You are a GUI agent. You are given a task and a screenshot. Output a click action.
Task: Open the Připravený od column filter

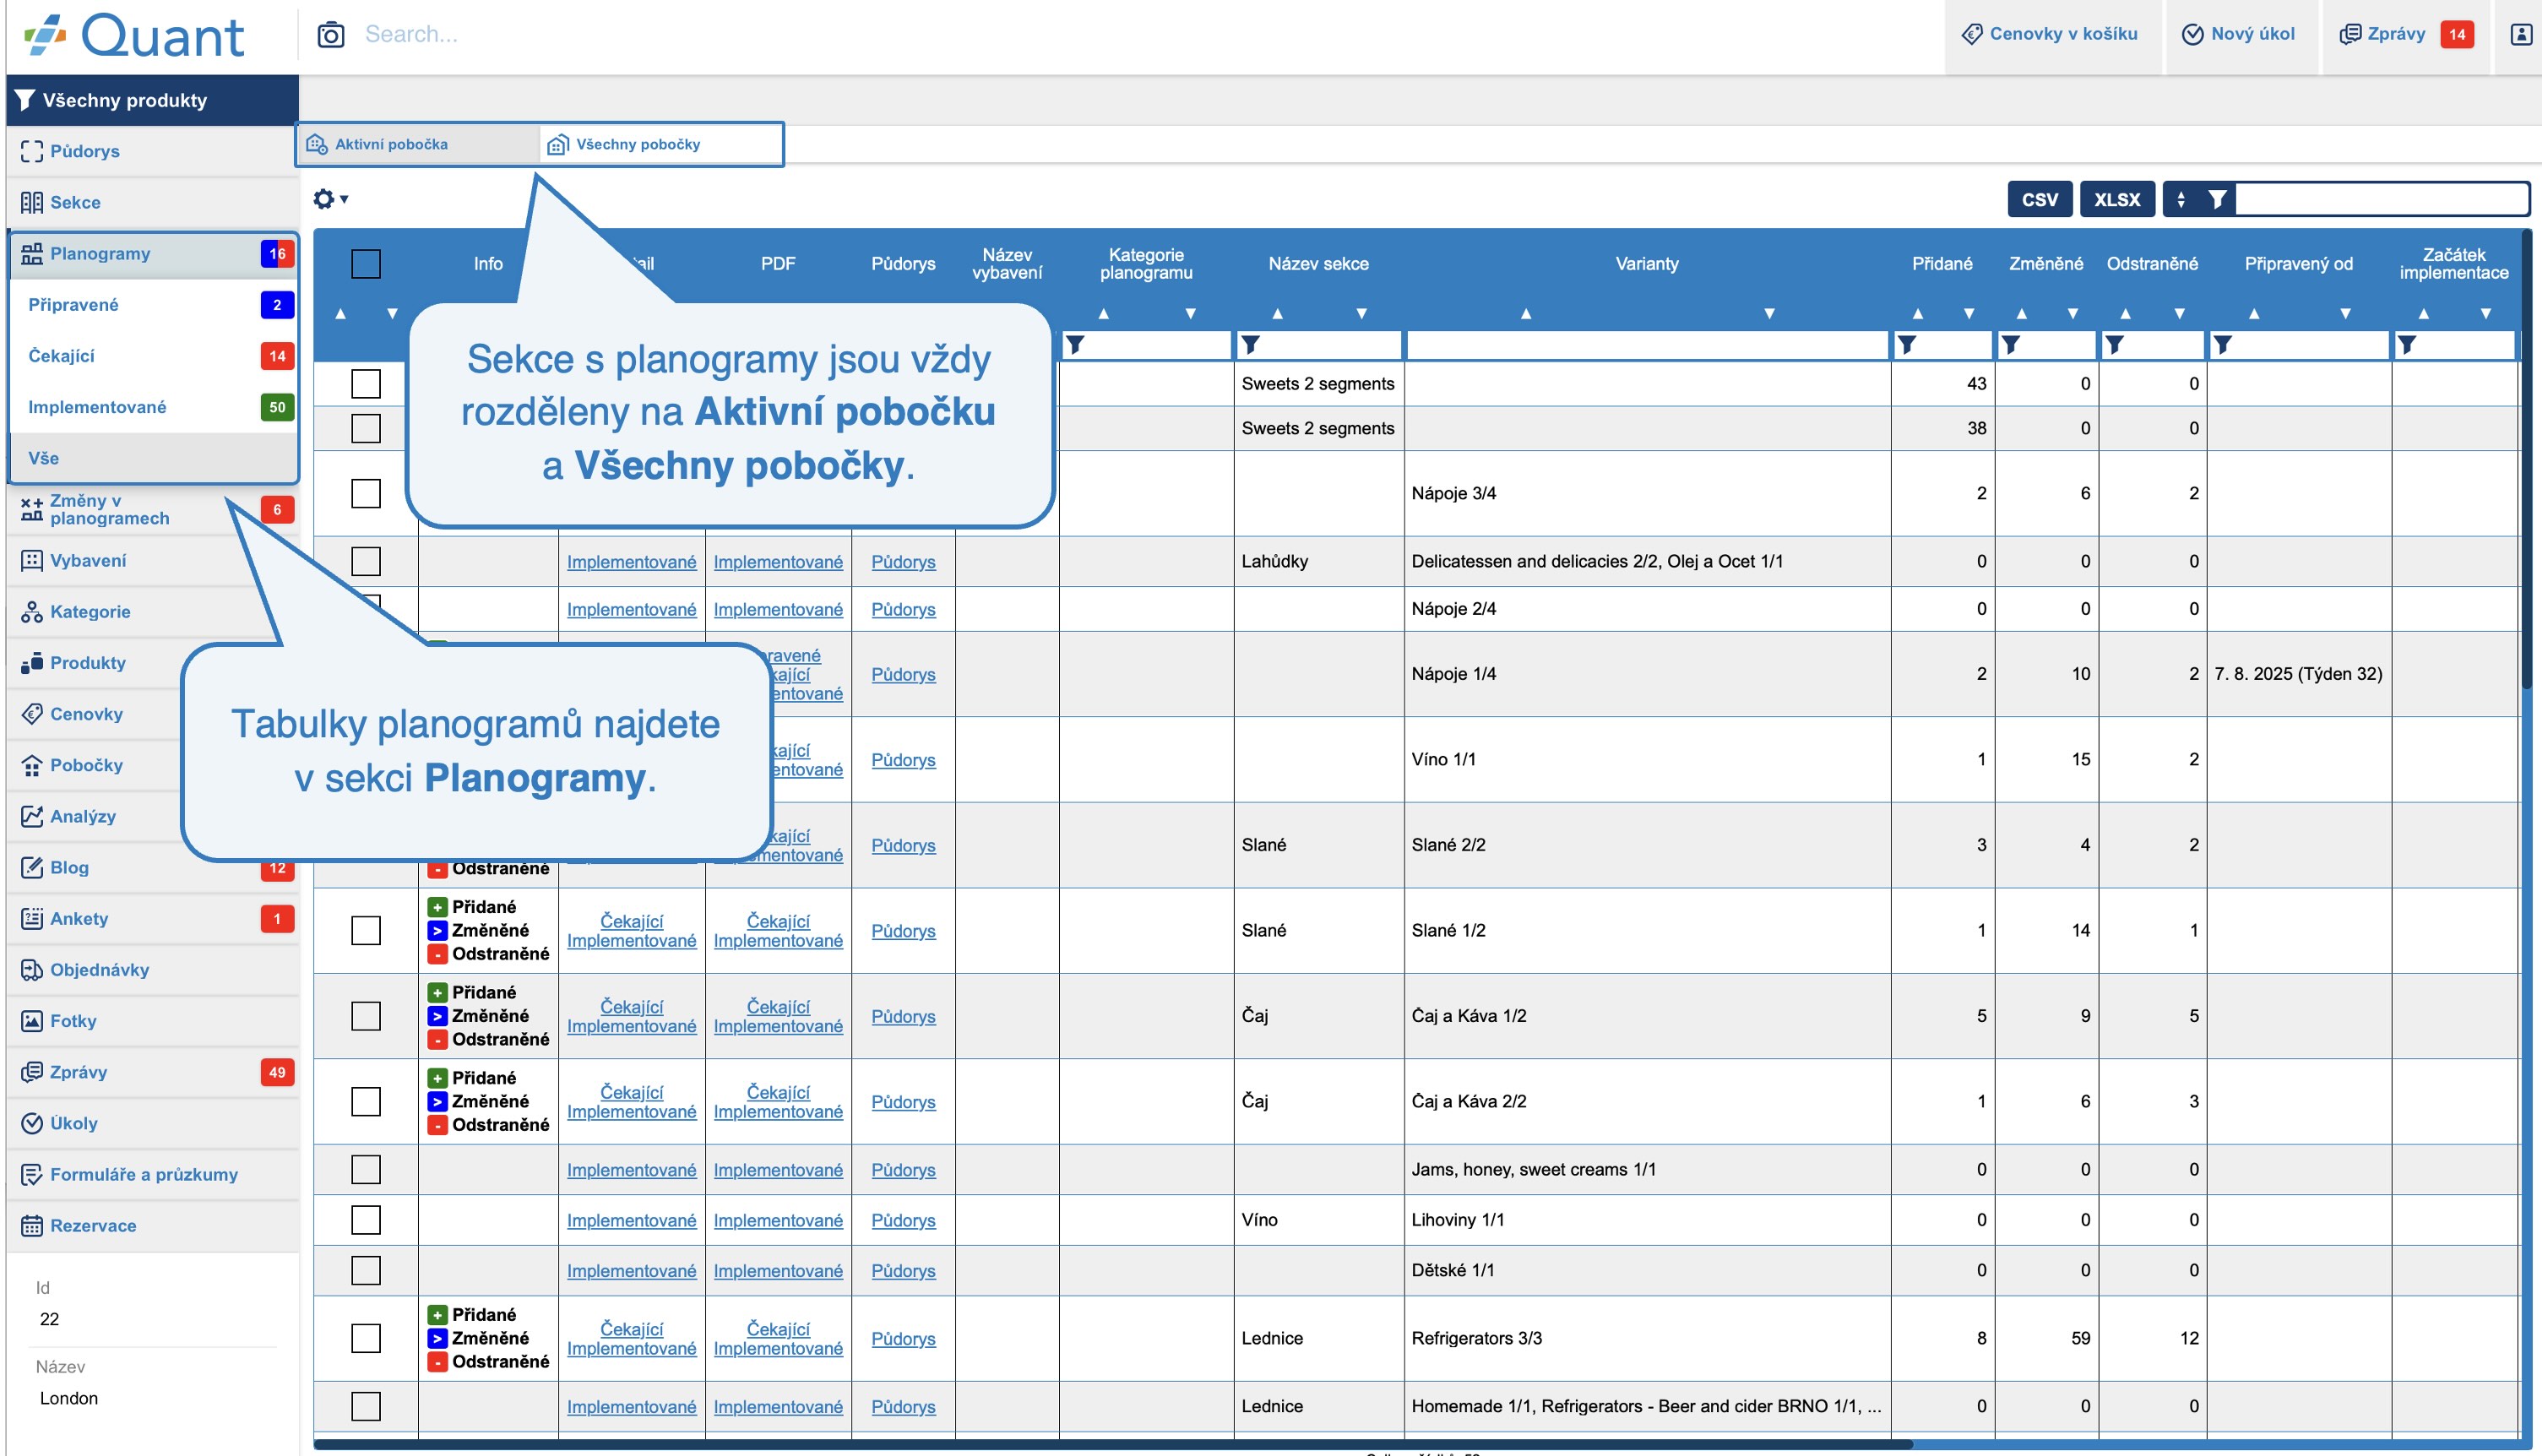click(2222, 345)
